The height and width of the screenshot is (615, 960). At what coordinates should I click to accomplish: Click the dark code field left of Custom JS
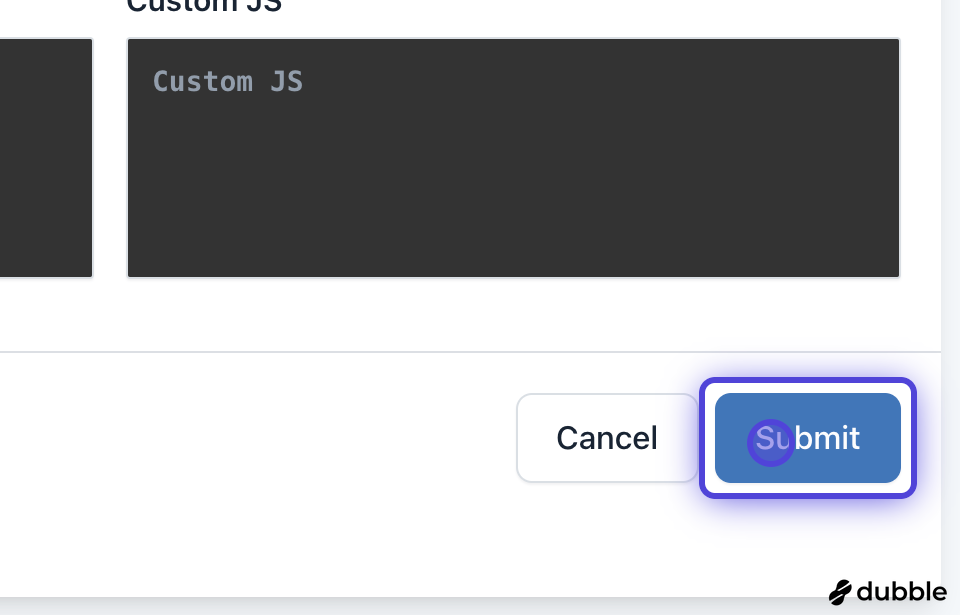point(46,158)
